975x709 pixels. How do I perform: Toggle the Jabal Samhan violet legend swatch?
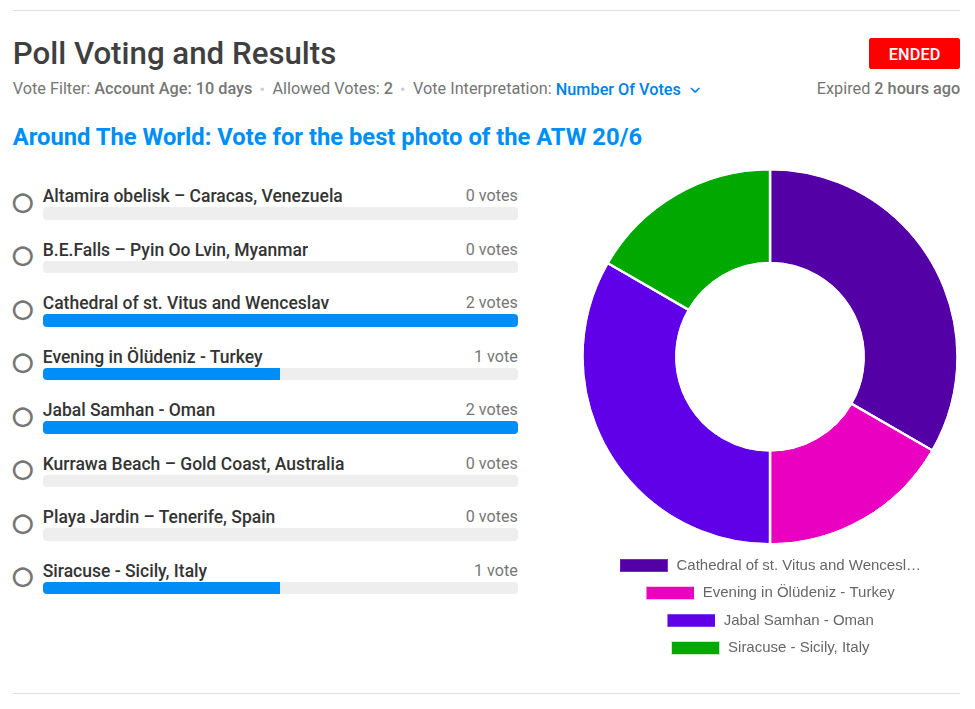(691, 621)
